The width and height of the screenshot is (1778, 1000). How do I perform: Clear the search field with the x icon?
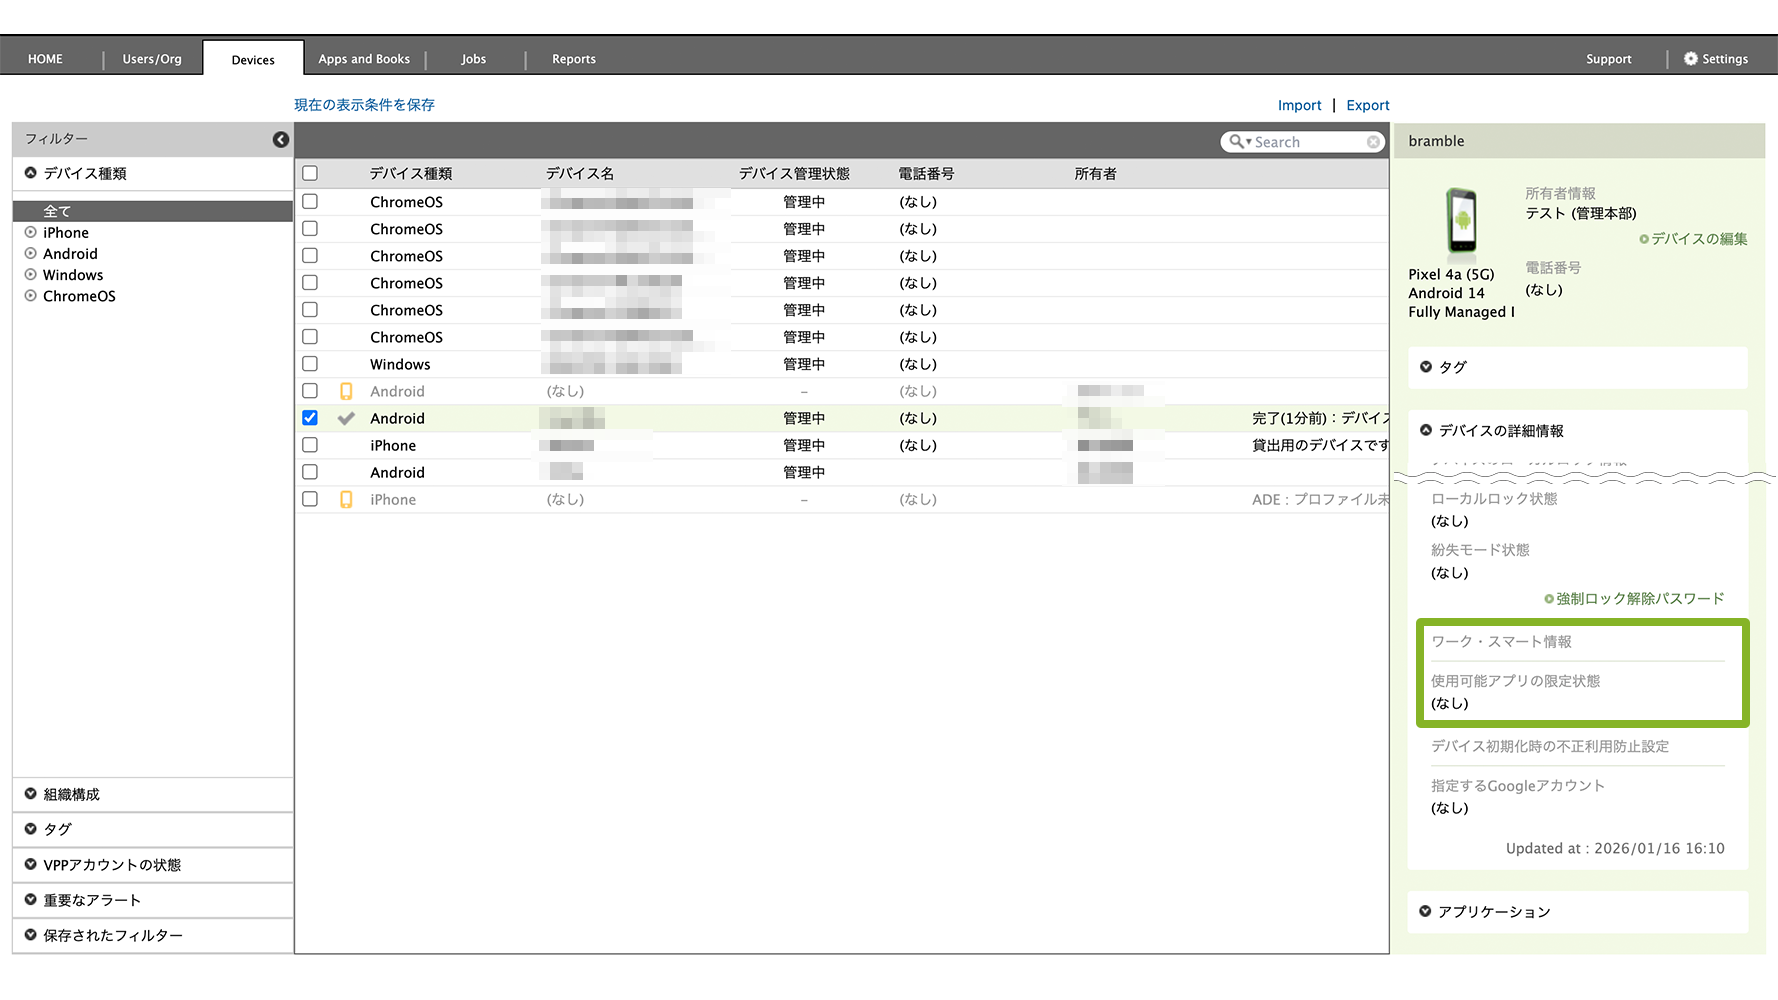coord(1373,142)
